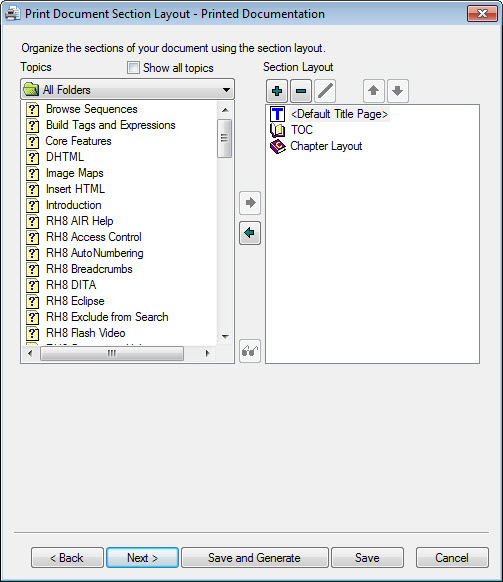The height and width of the screenshot is (582, 503).
Task: Enable the Show all topics checkbox
Action: 133,68
